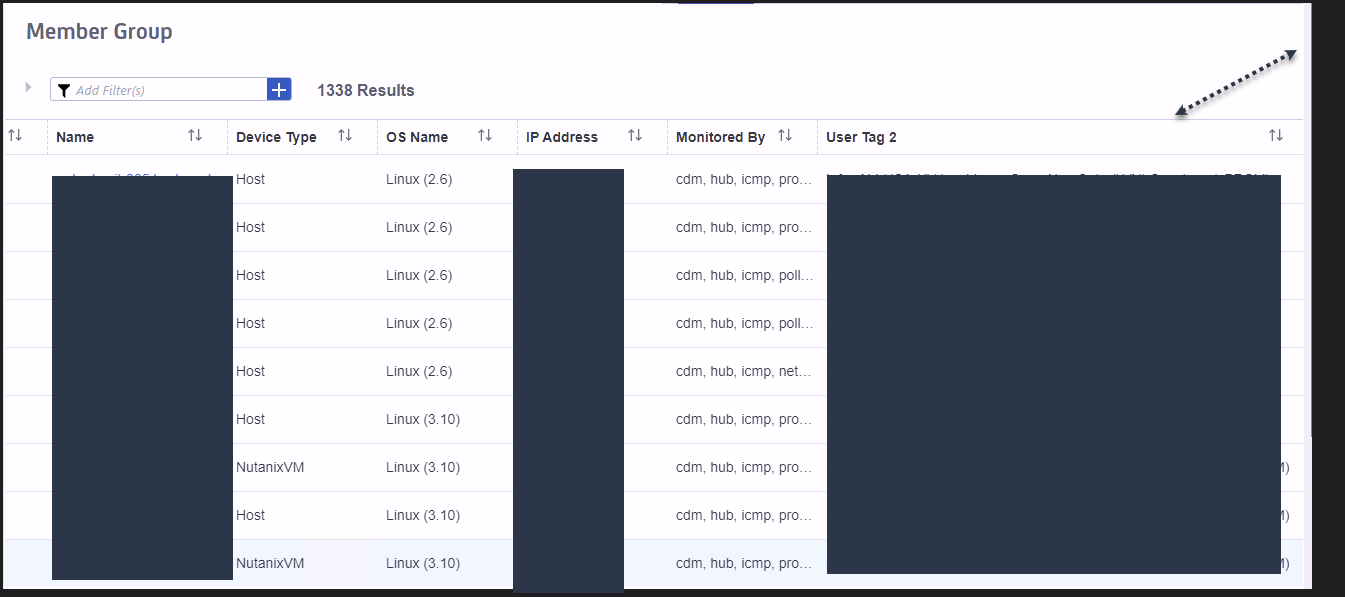The image size is (1345, 597).
Task: Sort by Name column arrows
Action: pyautogui.click(x=195, y=135)
